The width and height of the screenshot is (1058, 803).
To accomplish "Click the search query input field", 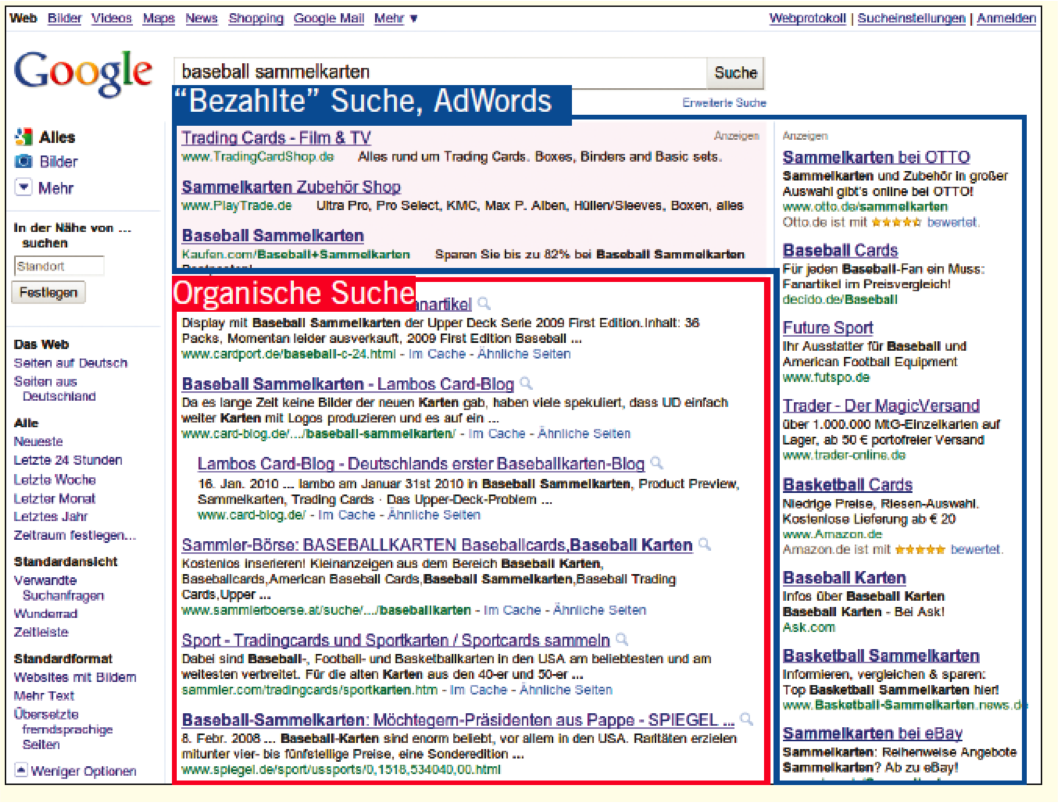I will pos(441,72).
